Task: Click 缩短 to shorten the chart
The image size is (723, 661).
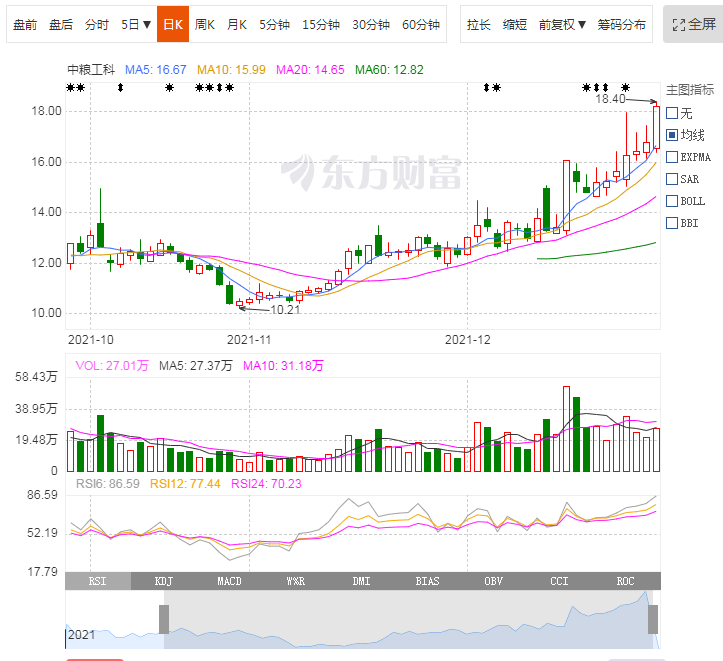Action: 515,24
